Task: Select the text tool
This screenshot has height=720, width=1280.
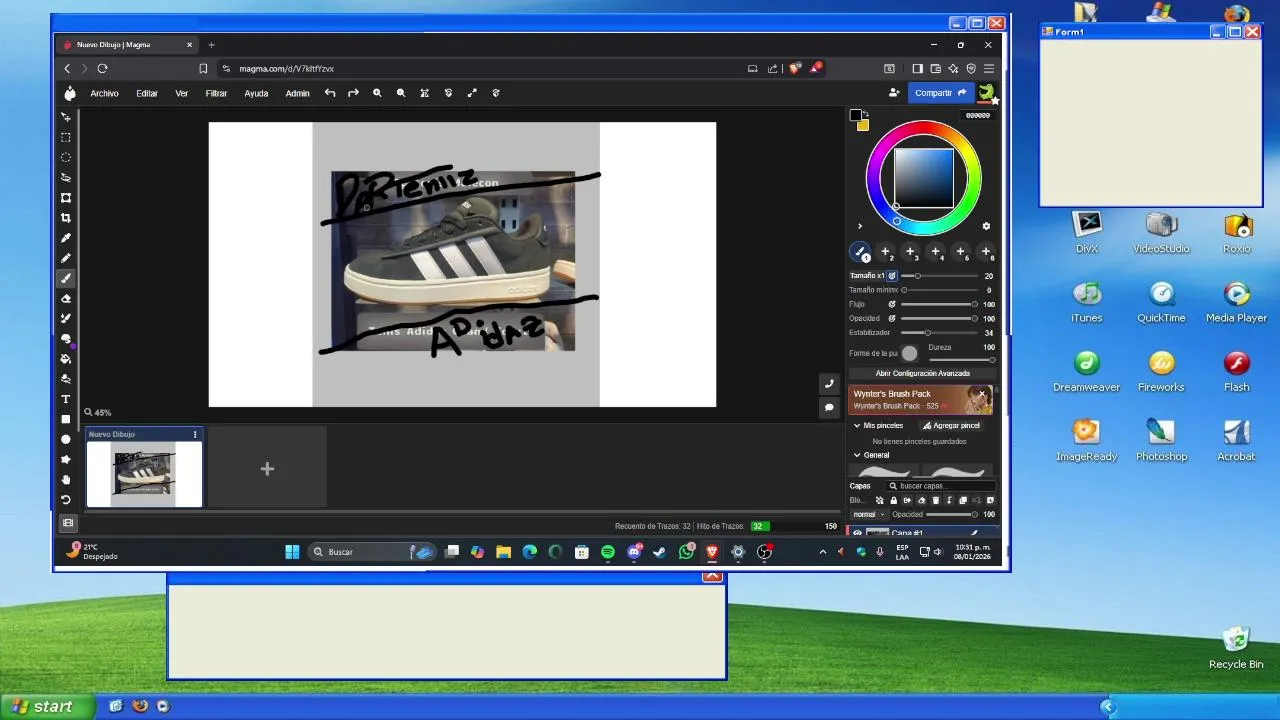Action: point(66,399)
